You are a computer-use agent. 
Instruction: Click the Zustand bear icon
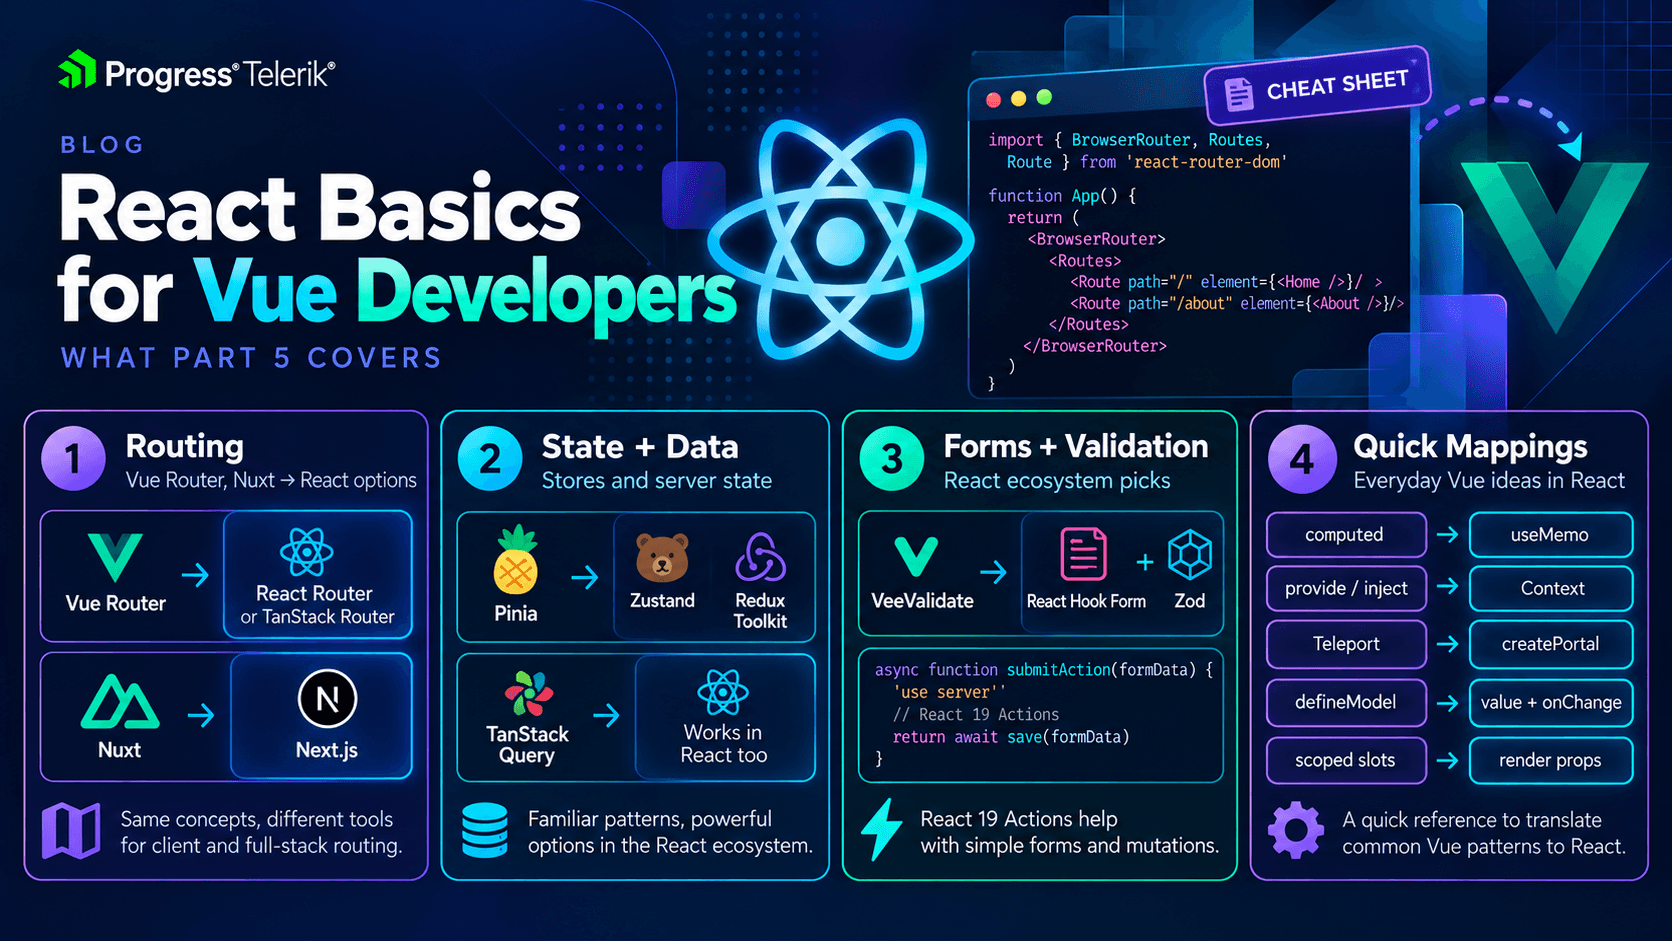click(662, 558)
